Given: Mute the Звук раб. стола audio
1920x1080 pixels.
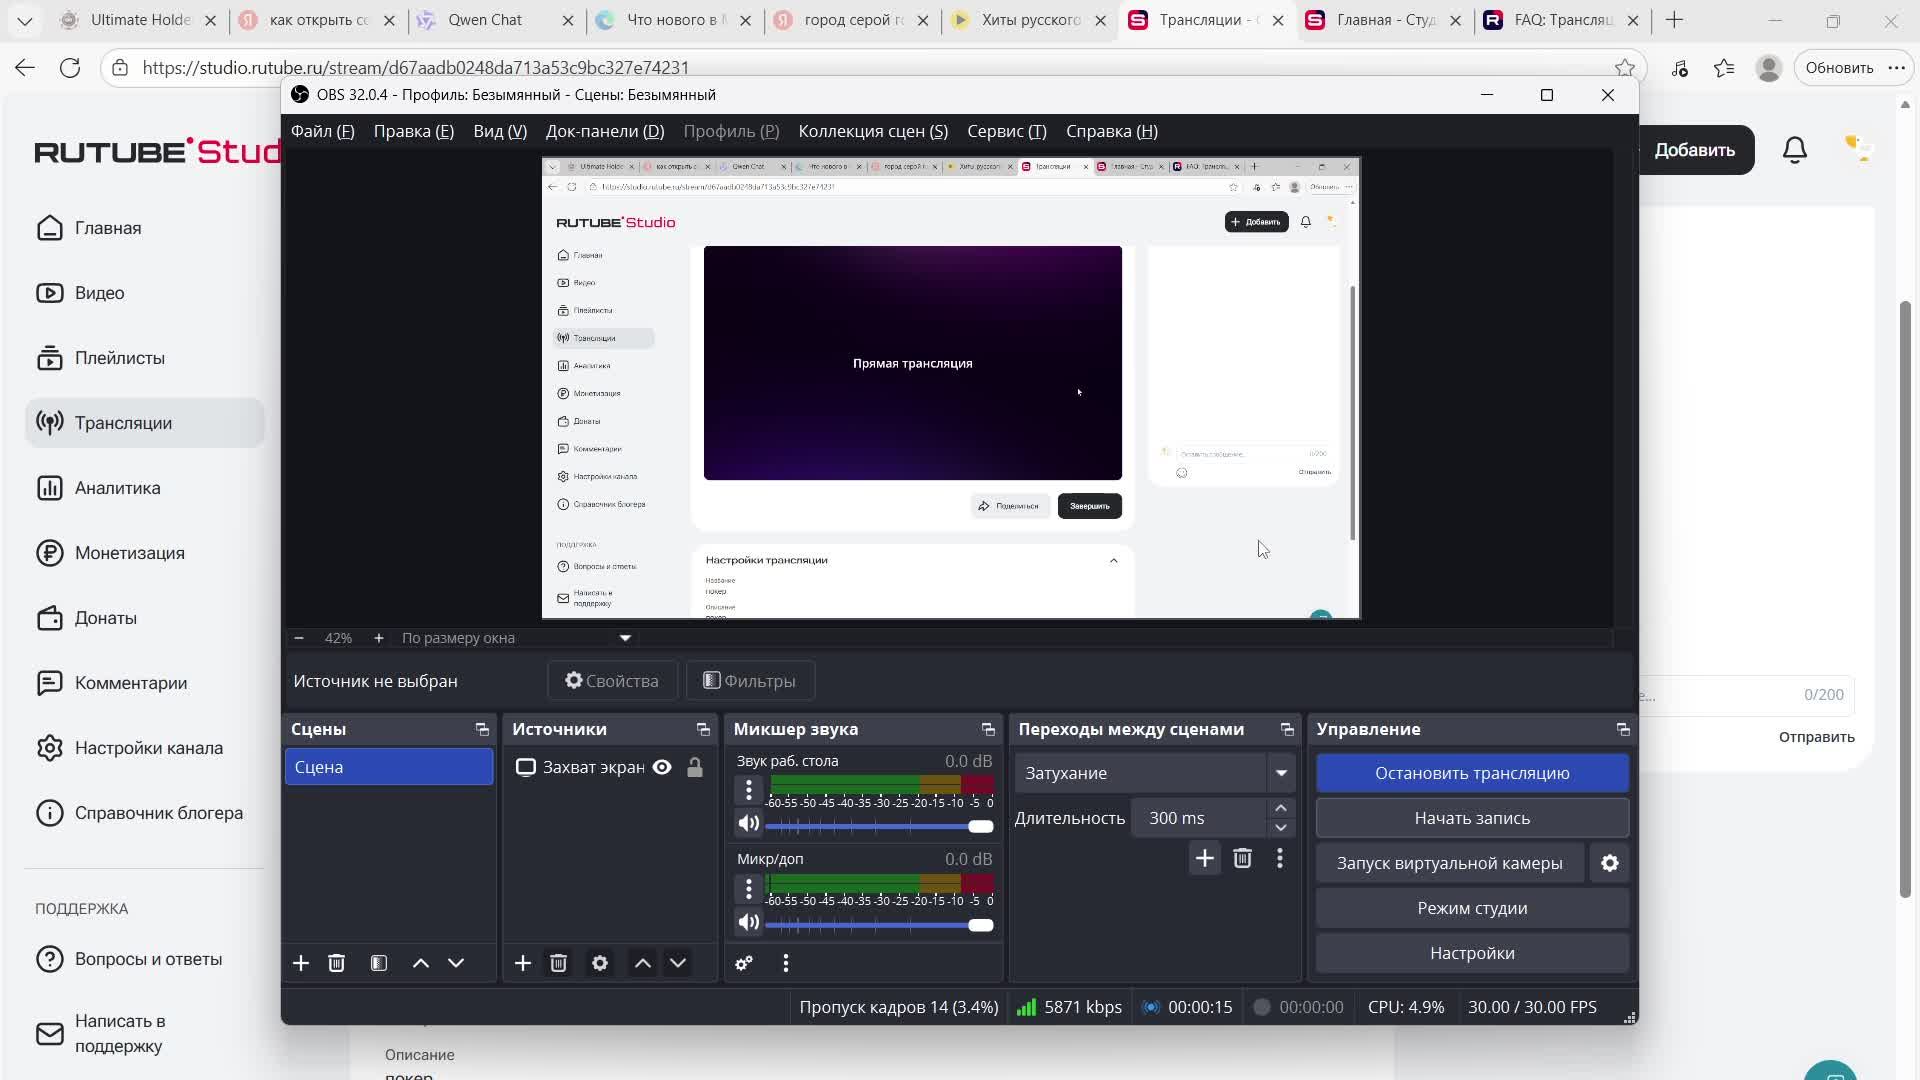Looking at the screenshot, I should [x=748, y=824].
